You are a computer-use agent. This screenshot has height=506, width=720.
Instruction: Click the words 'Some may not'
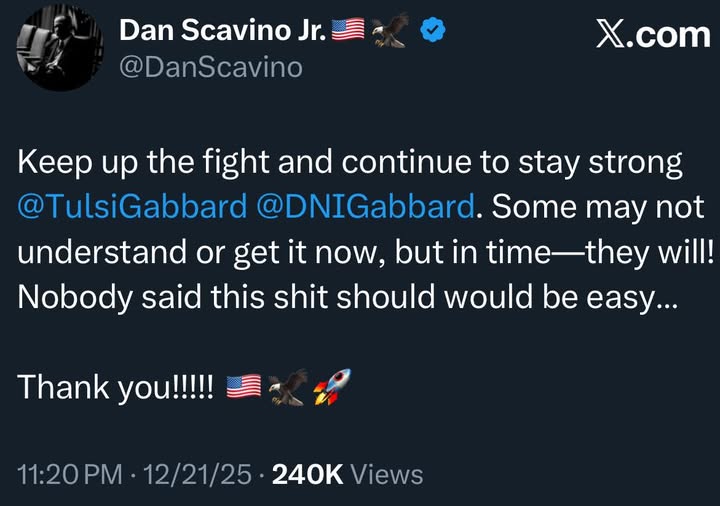pos(598,207)
